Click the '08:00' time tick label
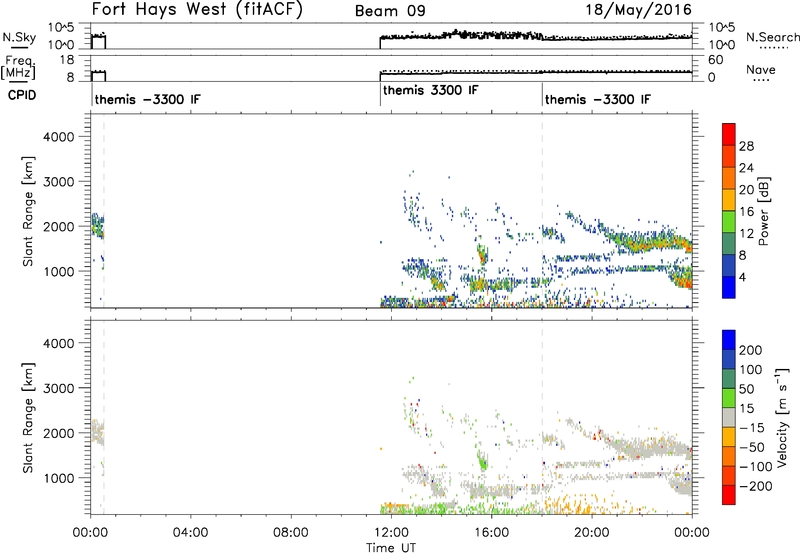This screenshot has width=800, height=554. click(291, 533)
